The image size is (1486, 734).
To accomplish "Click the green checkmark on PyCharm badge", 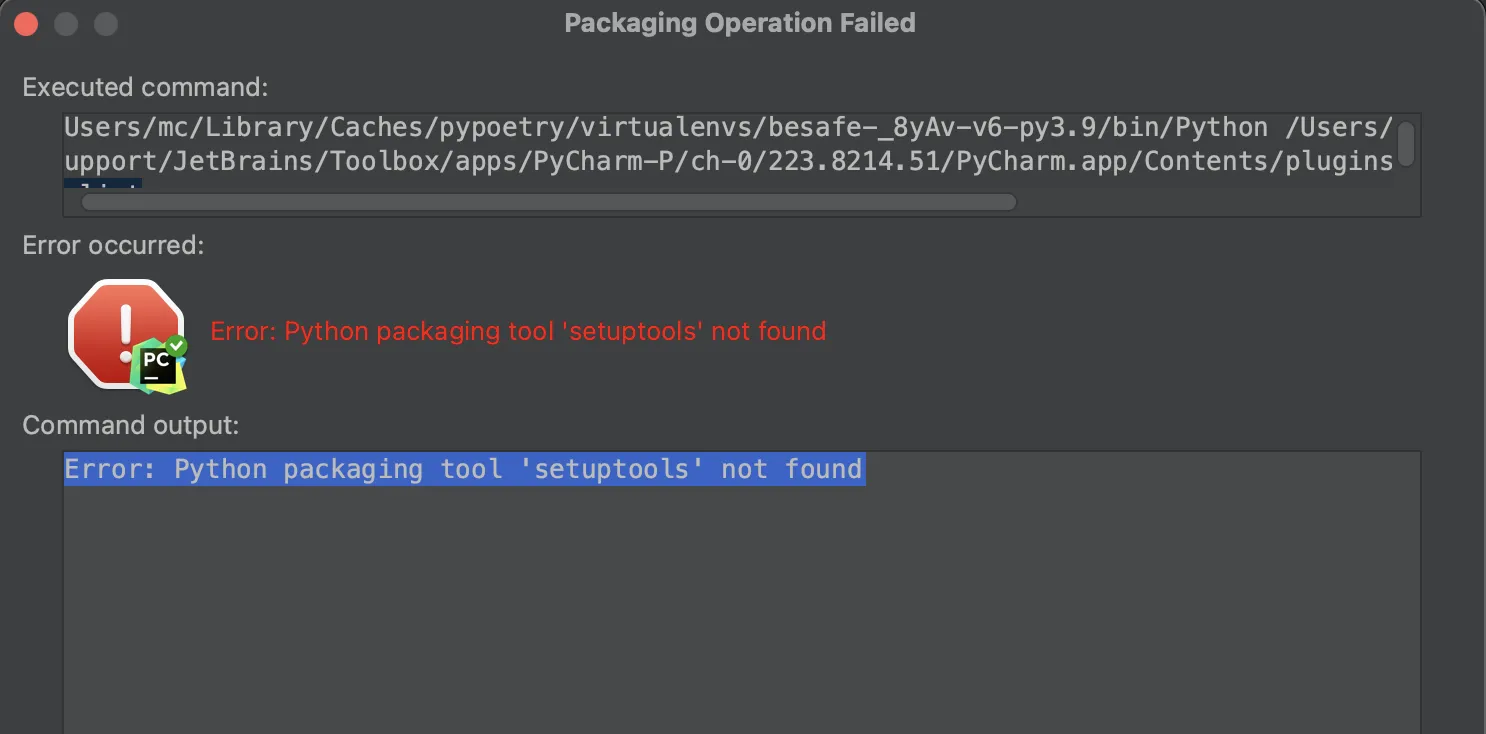I will click(177, 346).
